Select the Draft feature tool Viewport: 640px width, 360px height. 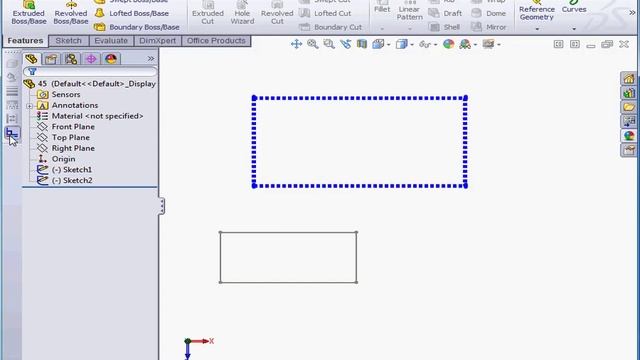pos(445,13)
